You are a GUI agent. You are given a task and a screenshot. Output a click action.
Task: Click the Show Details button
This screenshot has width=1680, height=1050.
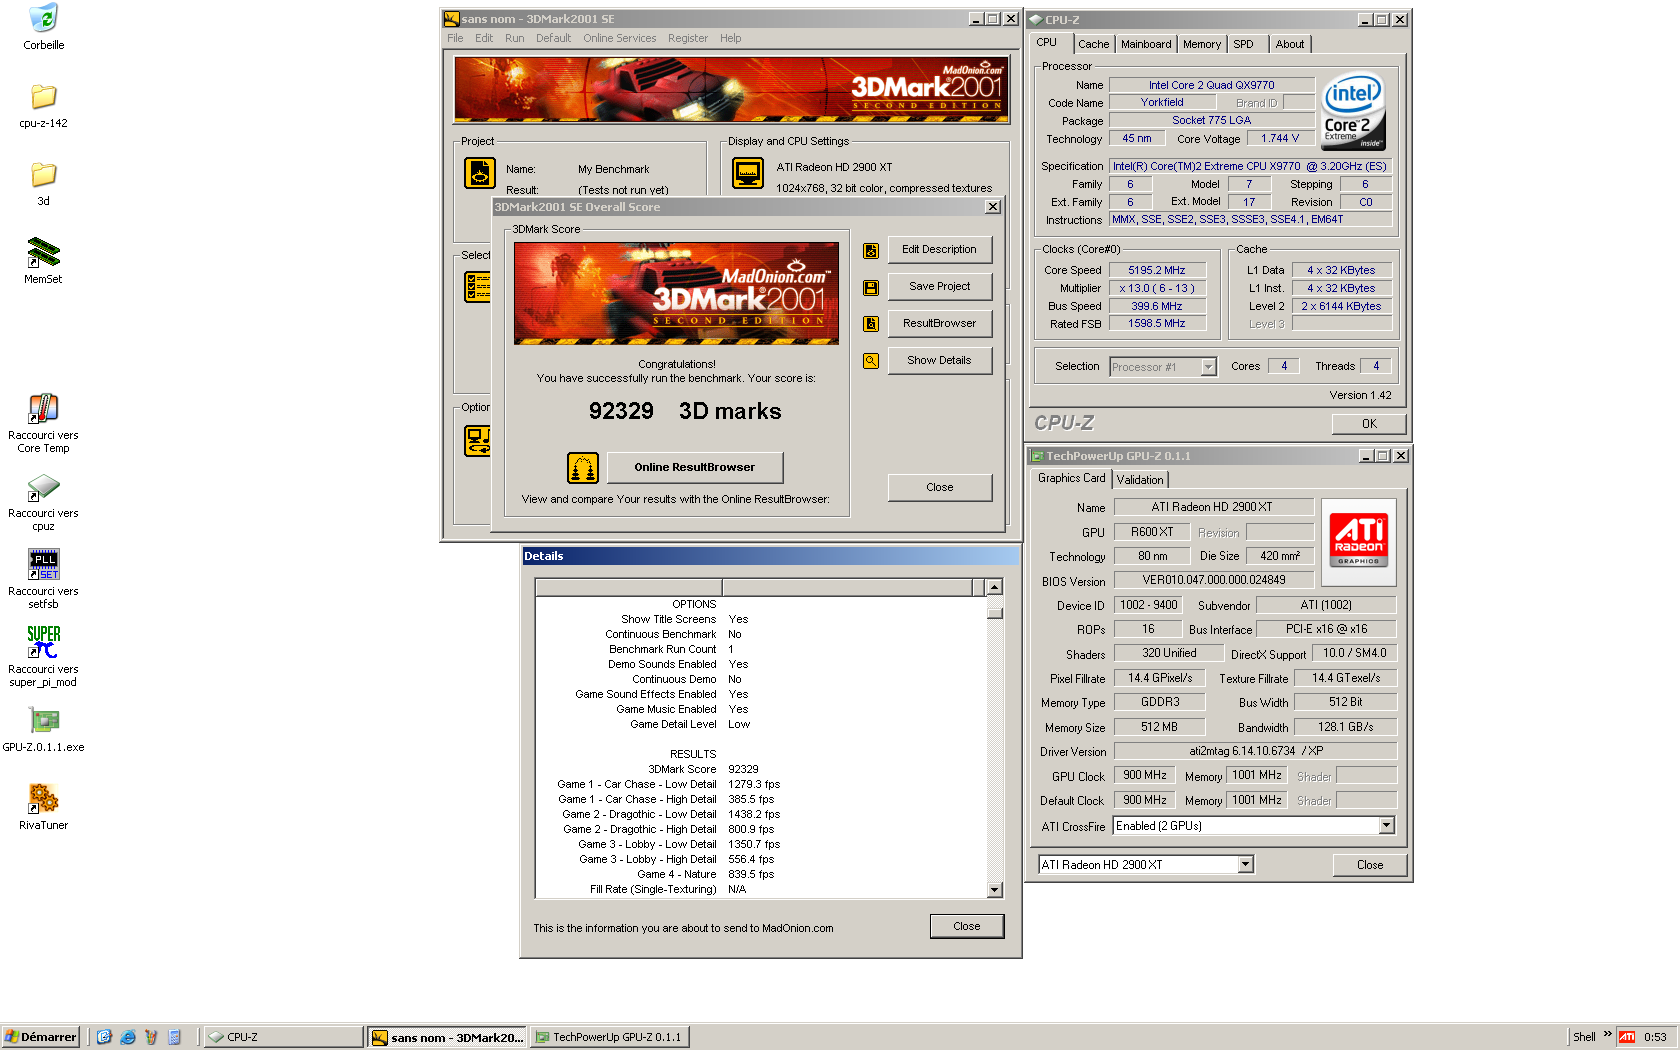click(939, 361)
